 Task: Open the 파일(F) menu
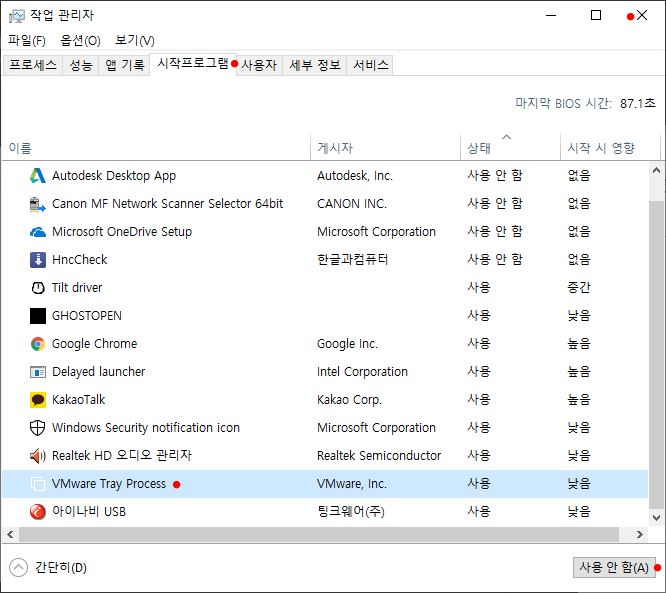point(27,41)
